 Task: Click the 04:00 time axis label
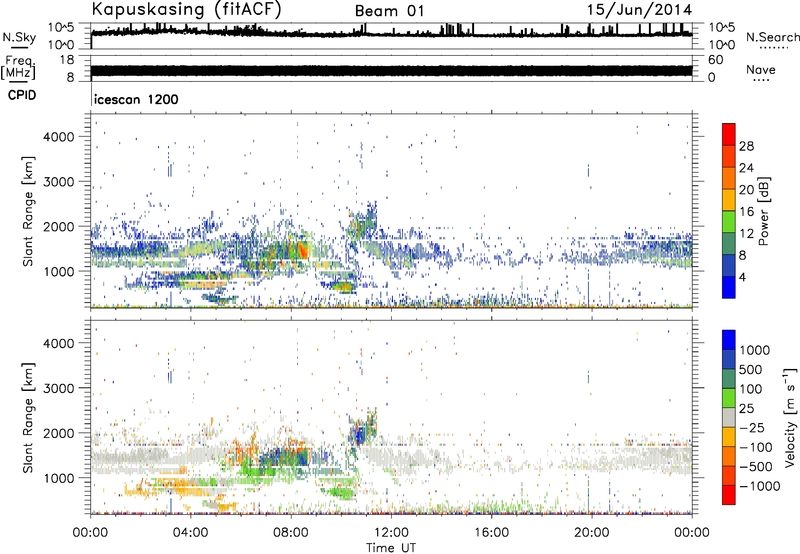point(190,533)
